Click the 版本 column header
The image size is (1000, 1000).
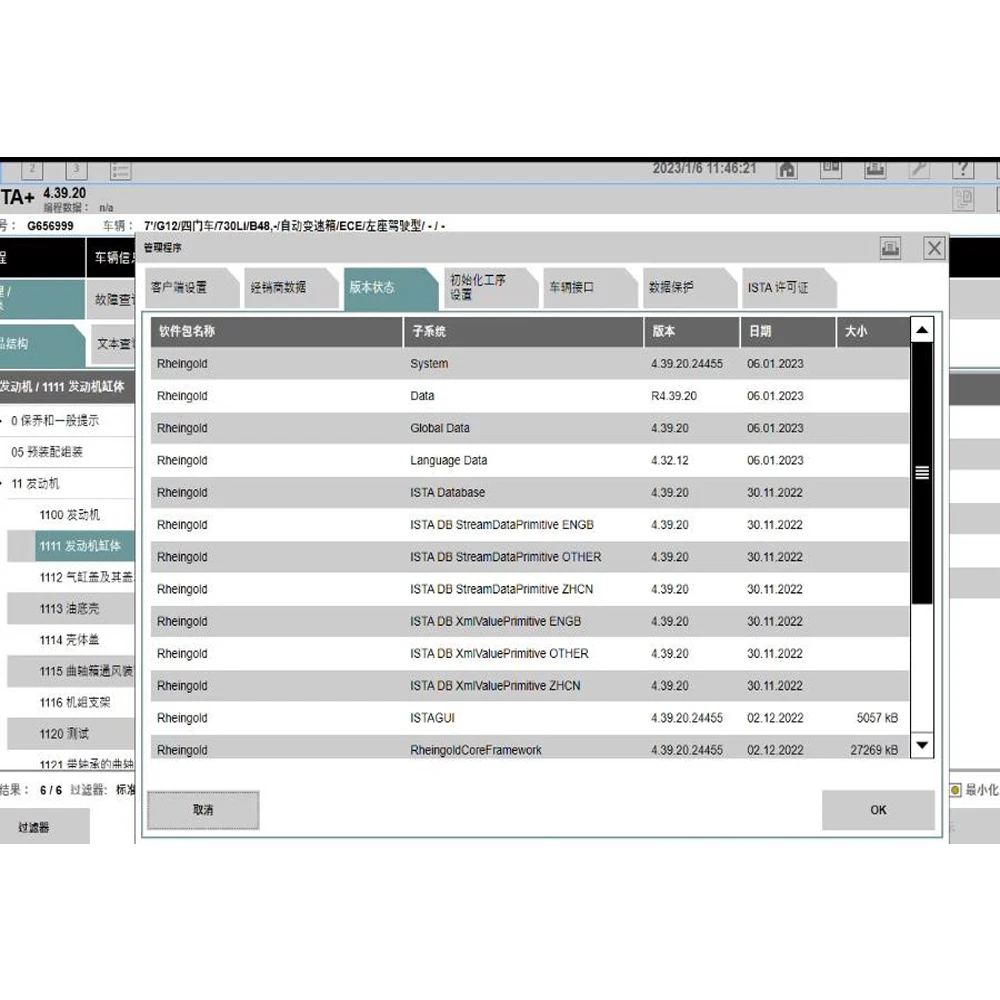coord(691,332)
